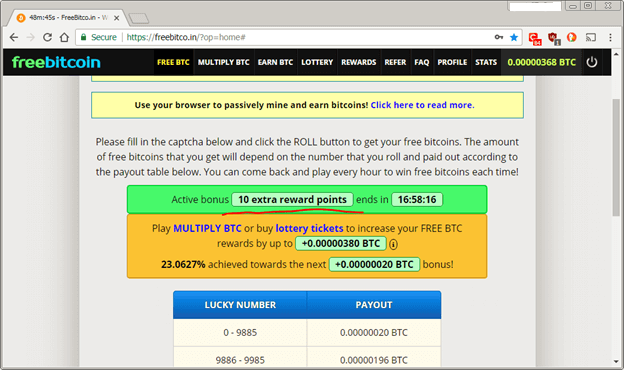Click the 23.0627% progress text
Image resolution: width=624 pixels, height=370 pixels.
pyautogui.click(x=183, y=265)
